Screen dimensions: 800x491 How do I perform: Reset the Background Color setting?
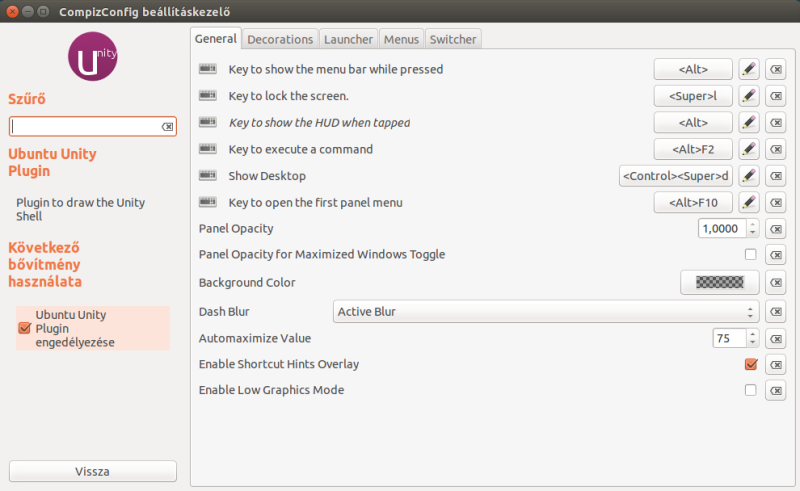pos(776,282)
